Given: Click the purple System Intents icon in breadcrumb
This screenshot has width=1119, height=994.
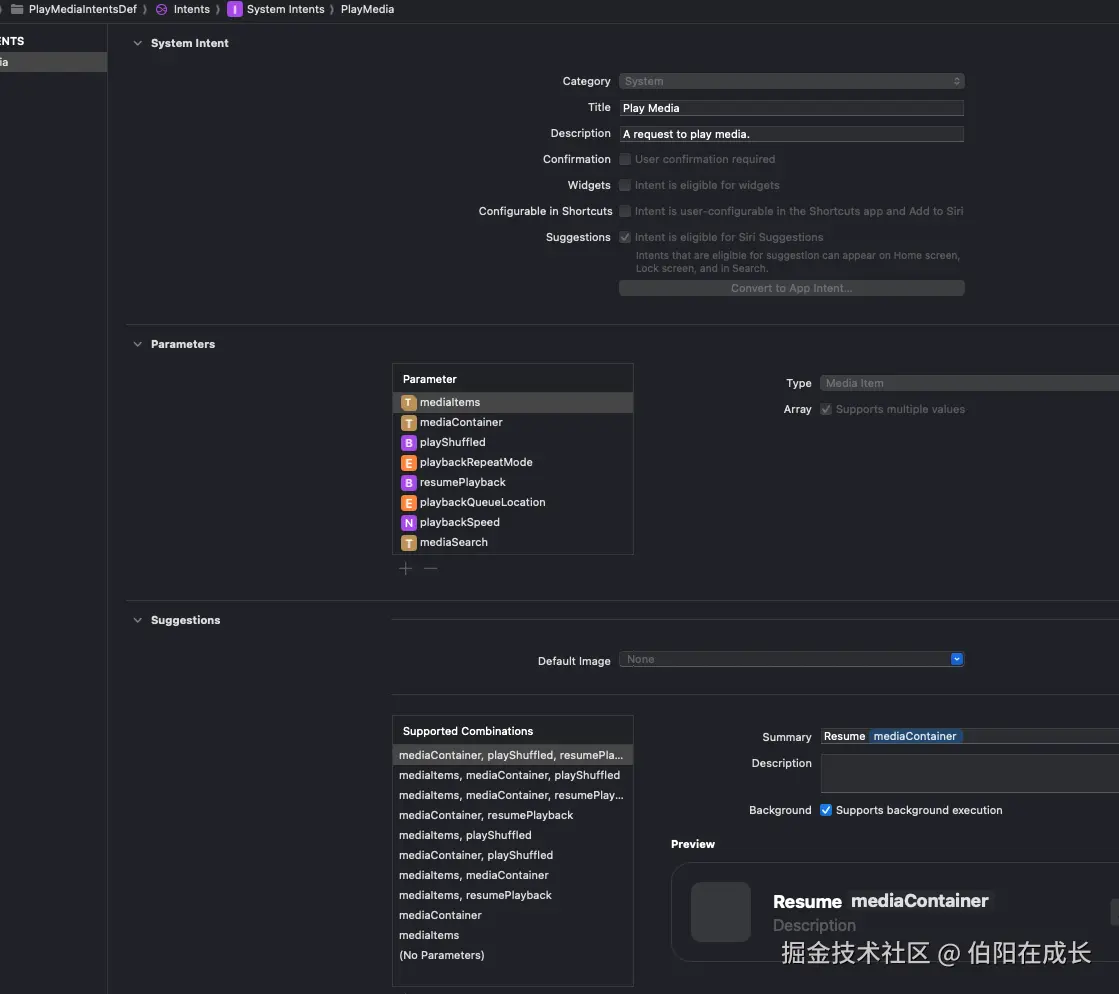Looking at the screenshot, I should click(234, 9).
